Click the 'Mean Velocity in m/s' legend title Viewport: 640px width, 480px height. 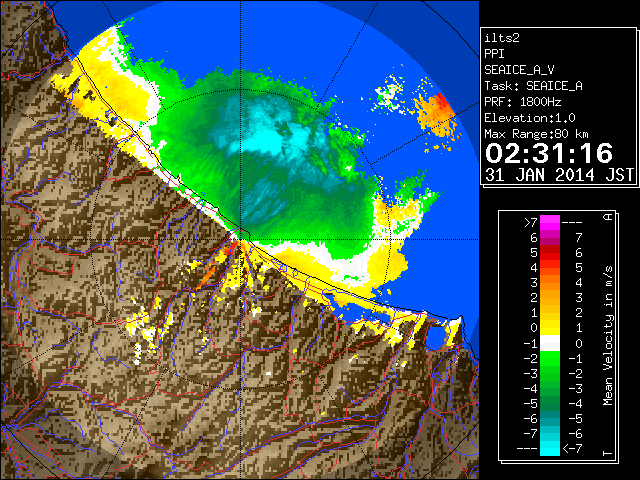(x=608, y=335)
